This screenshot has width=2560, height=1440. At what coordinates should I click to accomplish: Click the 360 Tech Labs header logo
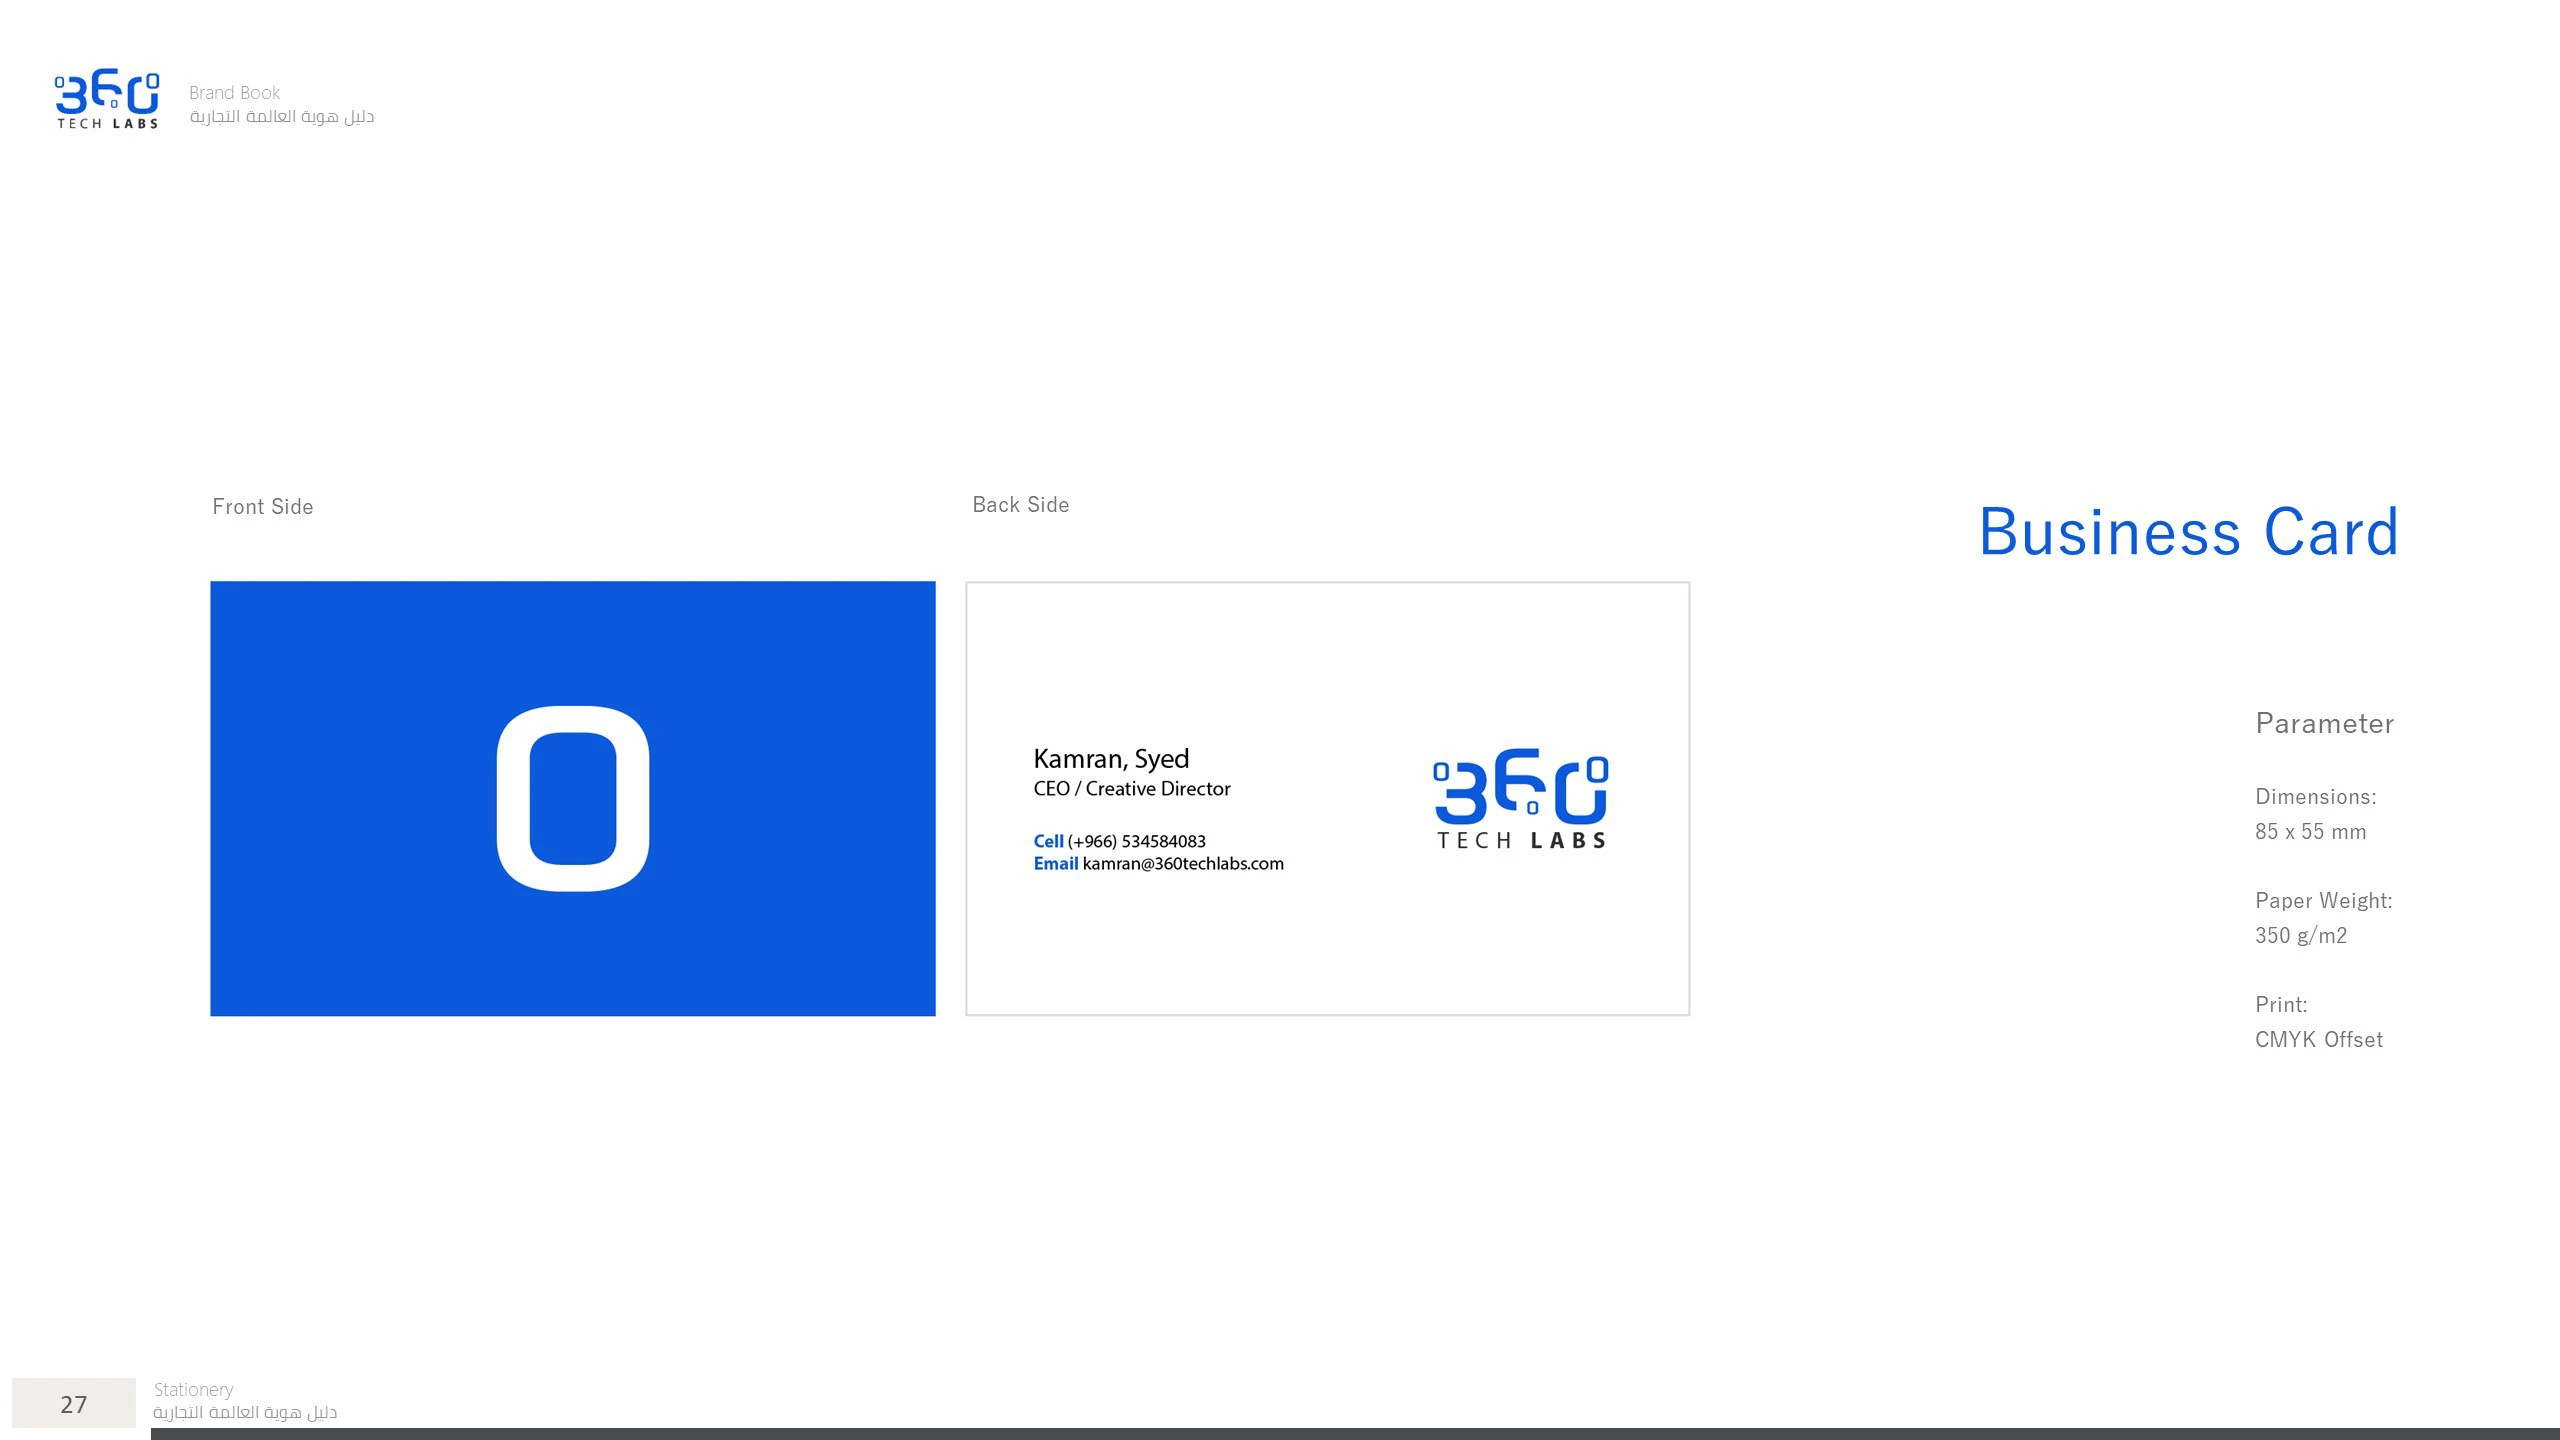point(107,100)
